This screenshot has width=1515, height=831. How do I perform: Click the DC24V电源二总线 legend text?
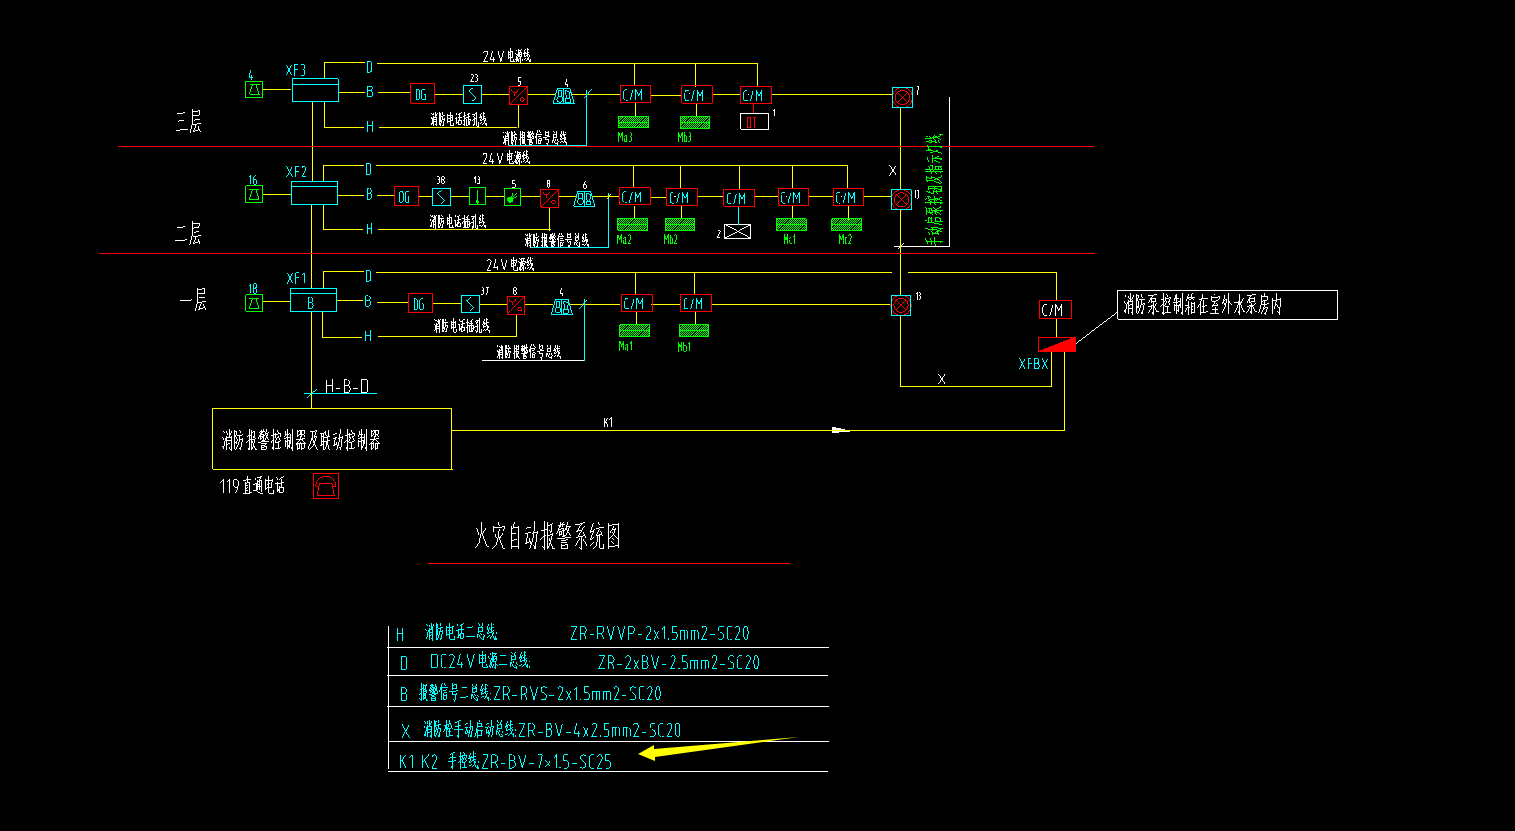coord(479,661)
